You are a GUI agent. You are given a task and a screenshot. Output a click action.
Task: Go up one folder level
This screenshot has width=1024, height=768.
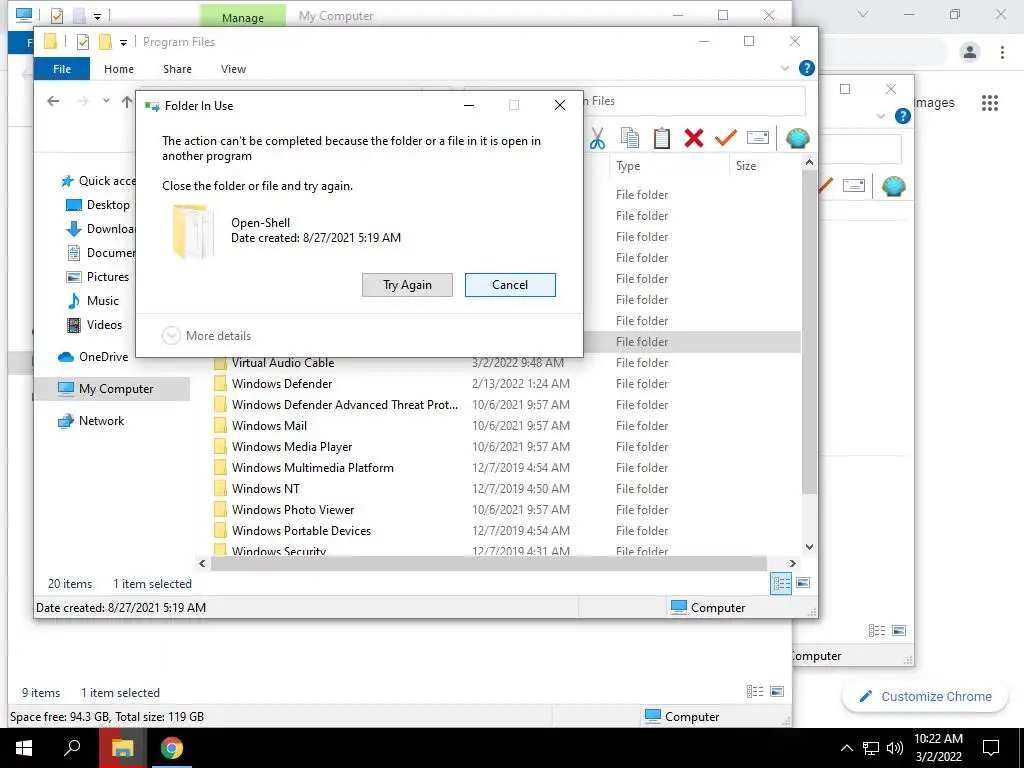pyautogui.click(x=127, y=101)
